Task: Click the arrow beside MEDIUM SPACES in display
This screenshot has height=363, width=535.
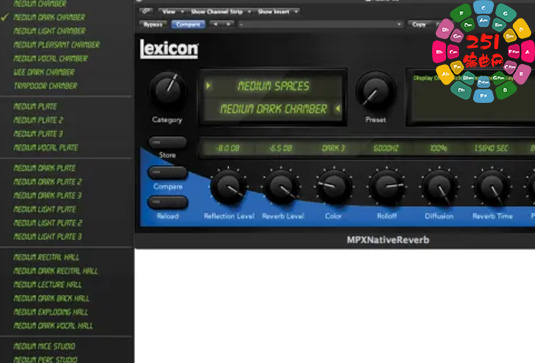Action: coord(208,86)
